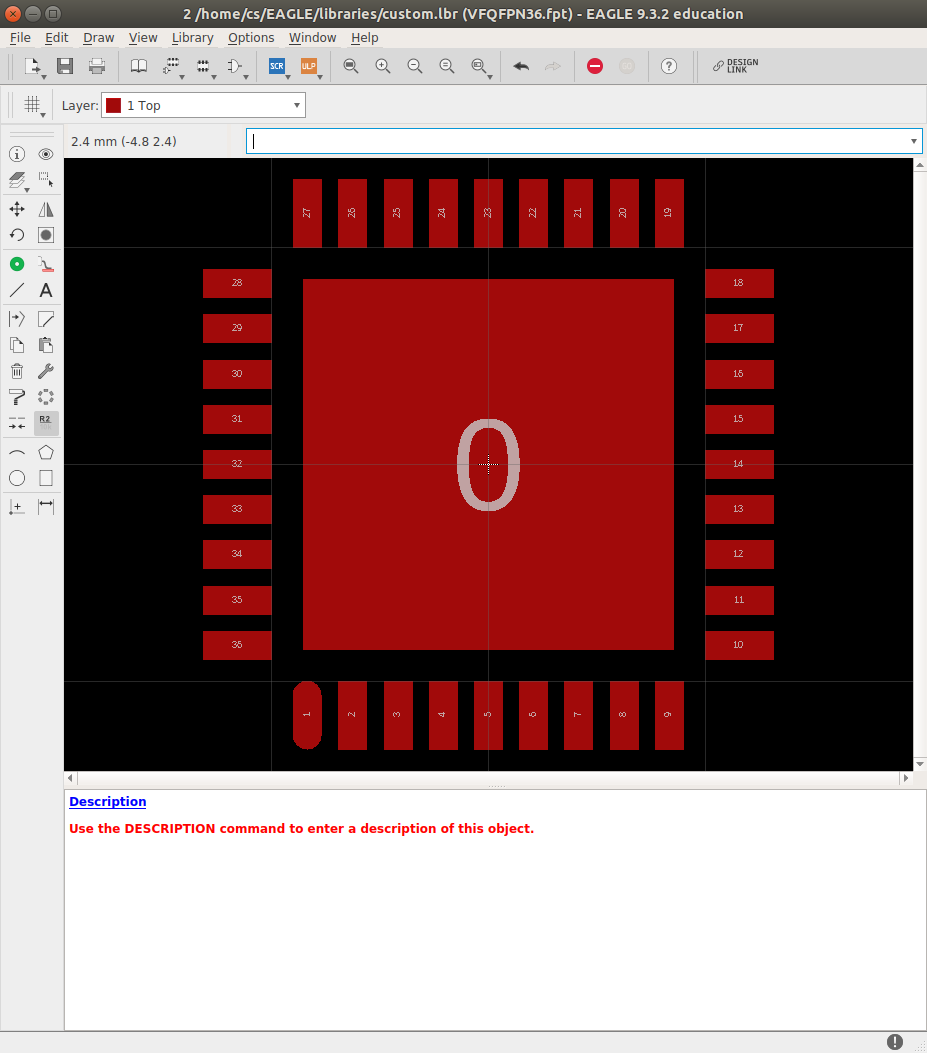Open library table of contents book icon
The image size is (927, 1053).
(x=139, y=66)
